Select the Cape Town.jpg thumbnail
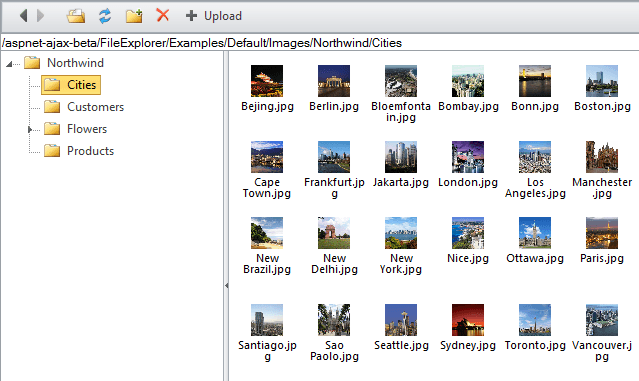 tap(267, 157)
